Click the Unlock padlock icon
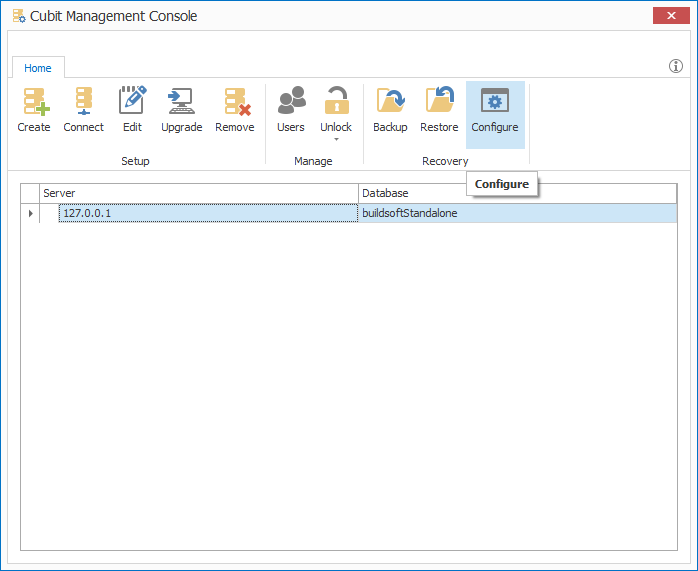 pos(336,102)
